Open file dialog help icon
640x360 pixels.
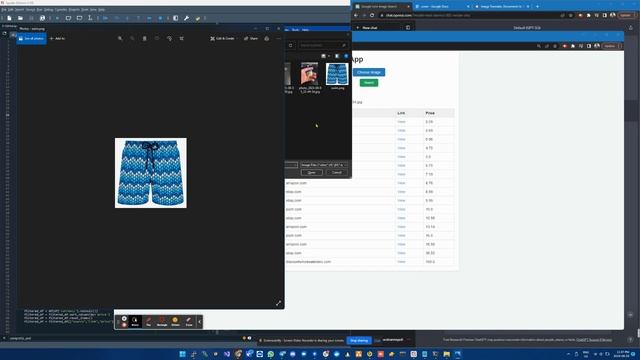pos(346,56)
